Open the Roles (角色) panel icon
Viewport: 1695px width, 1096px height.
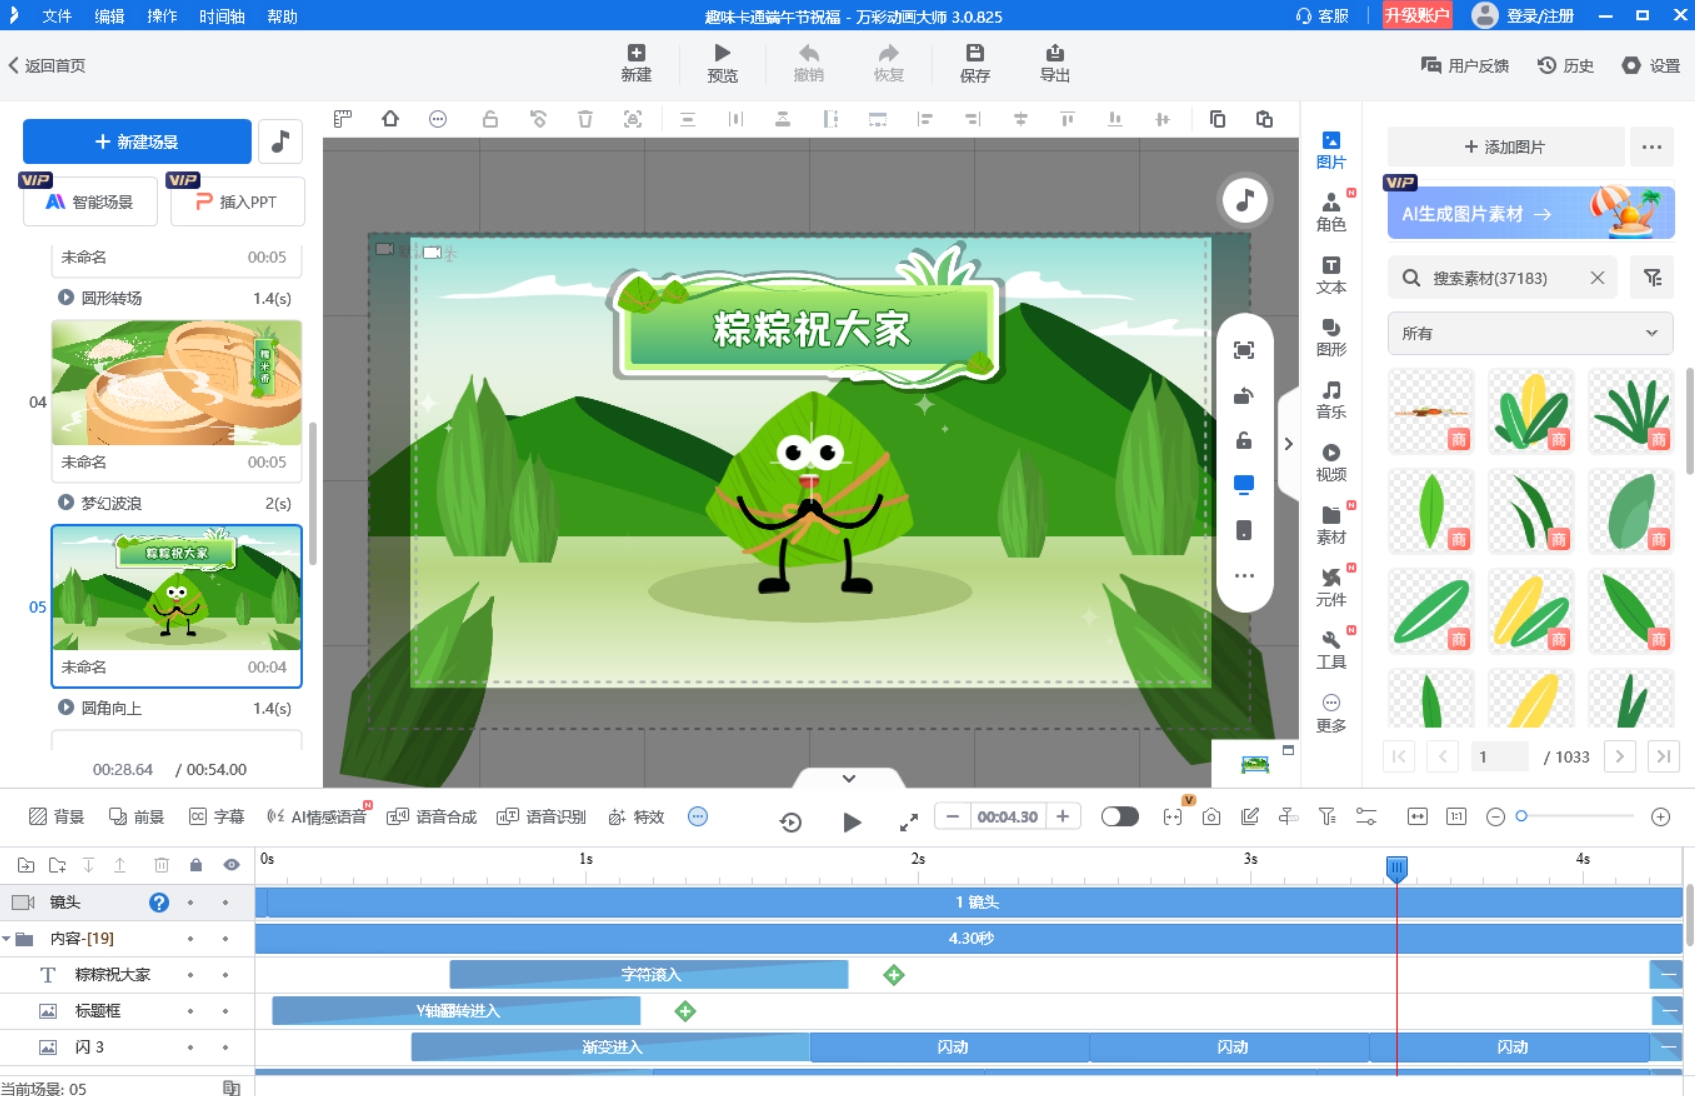[x=1330, y=212]
